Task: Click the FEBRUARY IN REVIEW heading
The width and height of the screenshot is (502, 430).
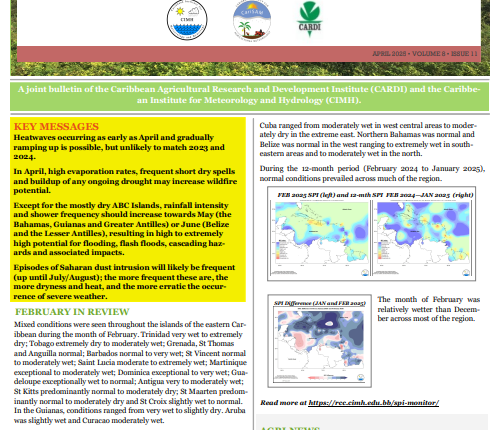Action: pyautogui.click(x=72, y=312)
